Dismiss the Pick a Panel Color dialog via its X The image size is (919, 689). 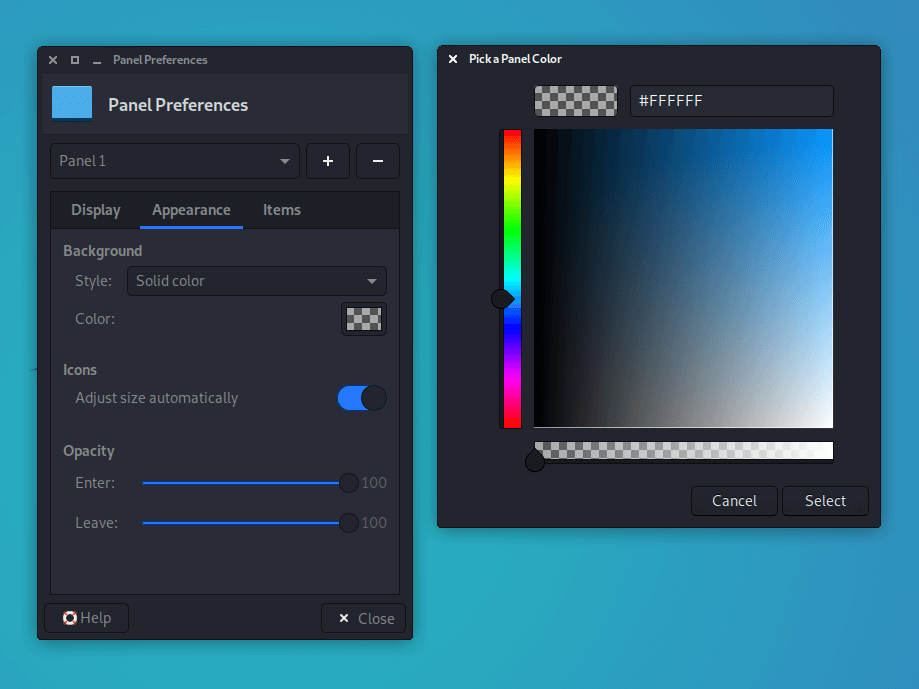pyautogui.click(x=452, y=59)
